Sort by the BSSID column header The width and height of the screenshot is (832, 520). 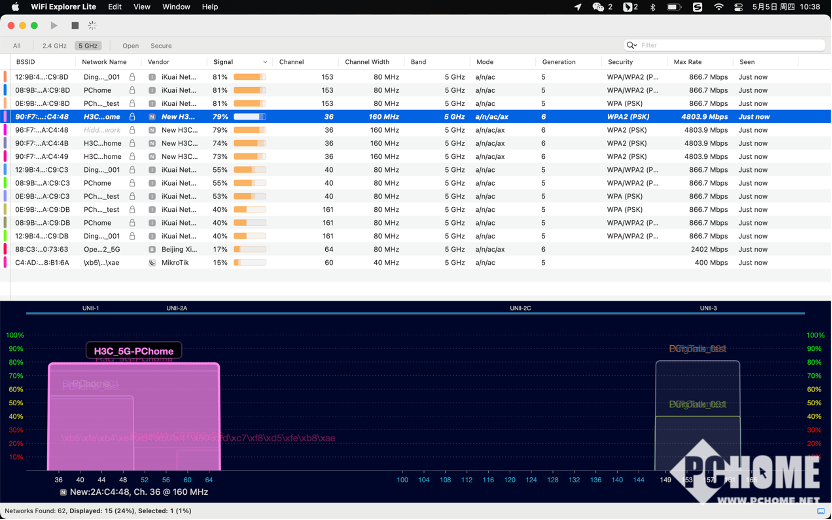tap(25, 62)
